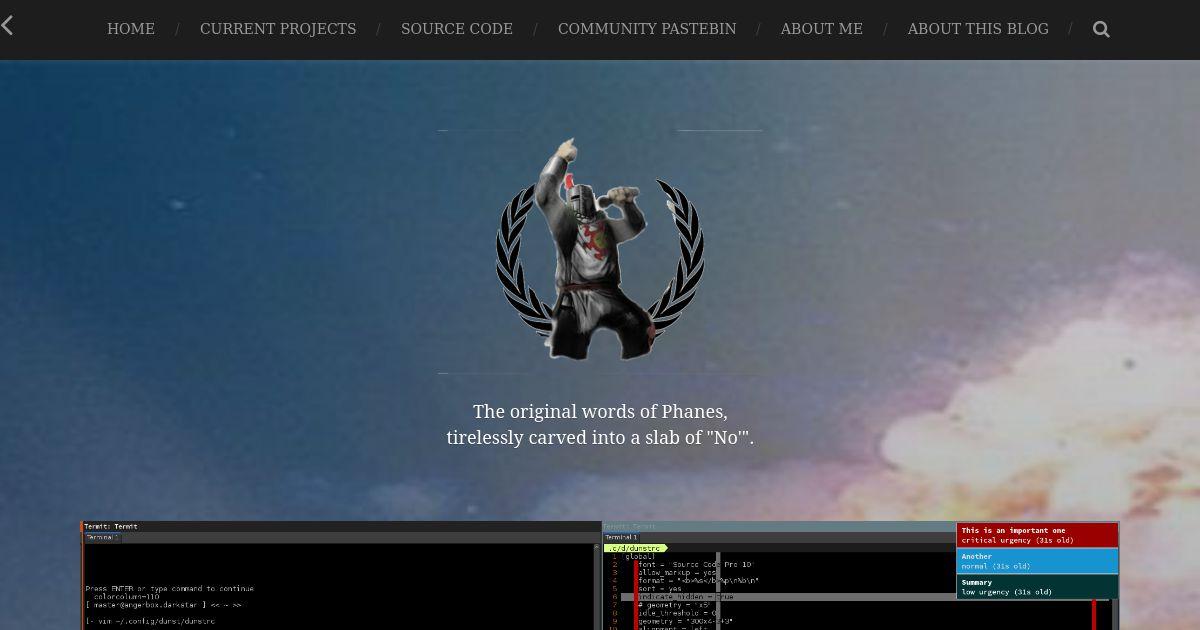Select the 'Terminal 1' tab in left screenshot

(102, 537)
